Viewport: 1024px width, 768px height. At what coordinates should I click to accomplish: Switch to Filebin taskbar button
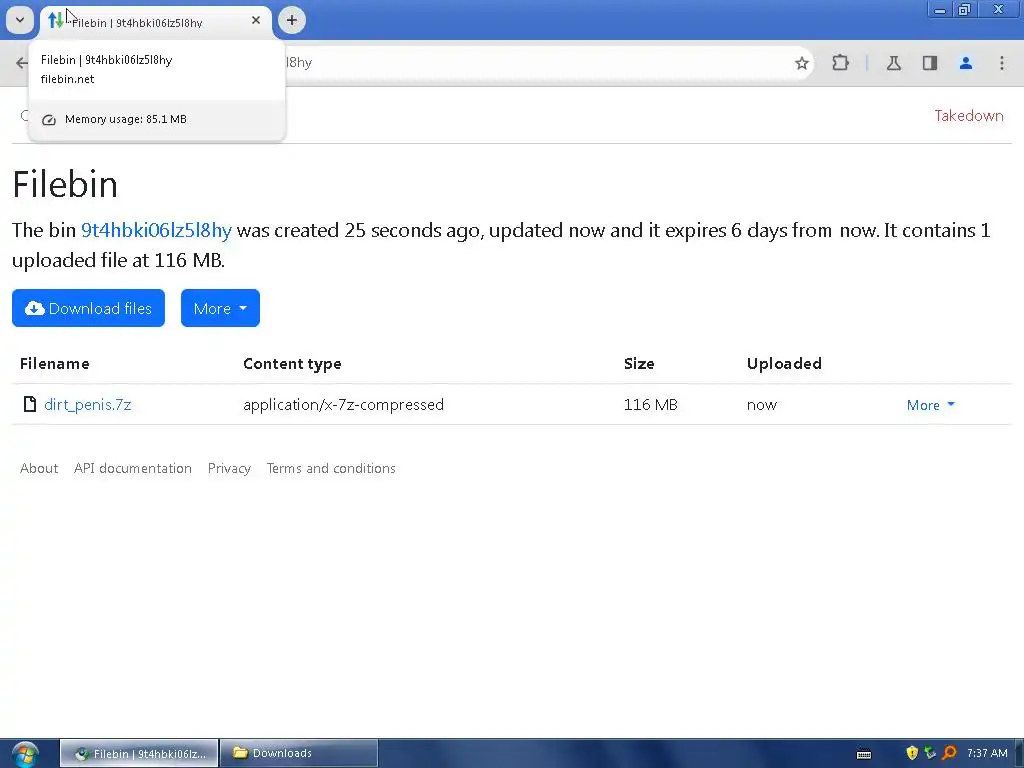(139, 754)
